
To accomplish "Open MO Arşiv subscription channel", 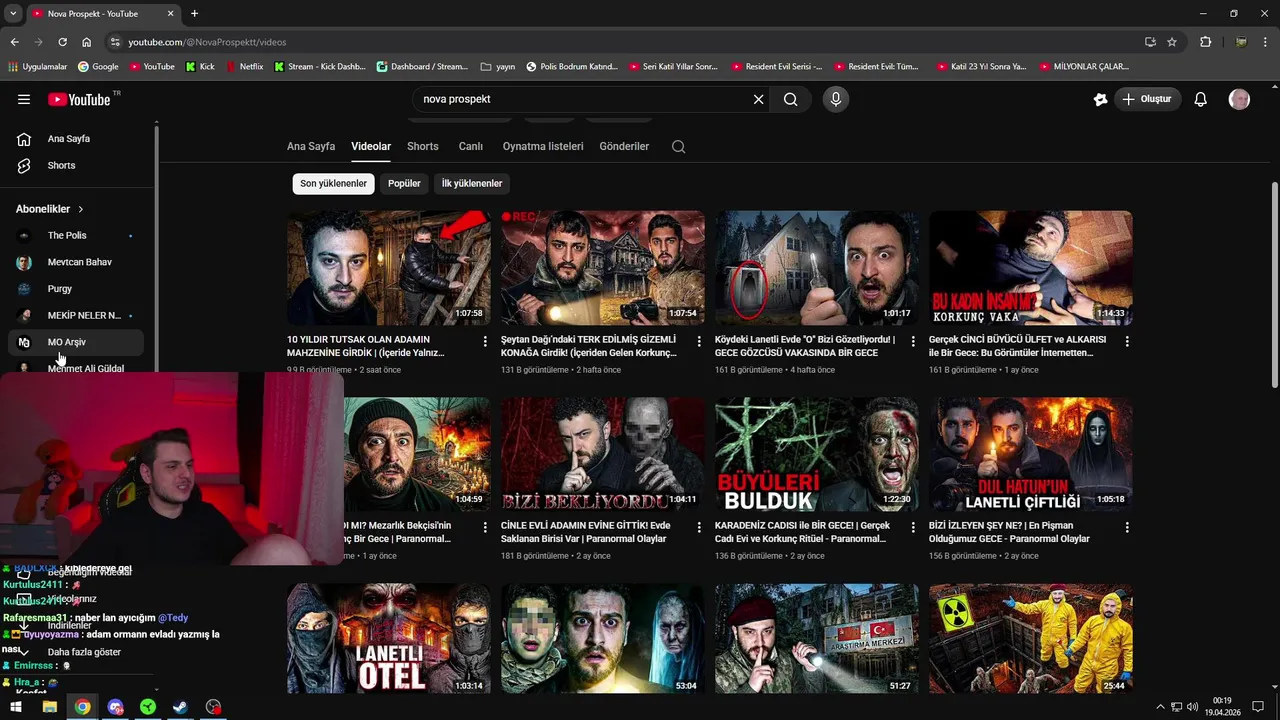I will pos(76,342).
